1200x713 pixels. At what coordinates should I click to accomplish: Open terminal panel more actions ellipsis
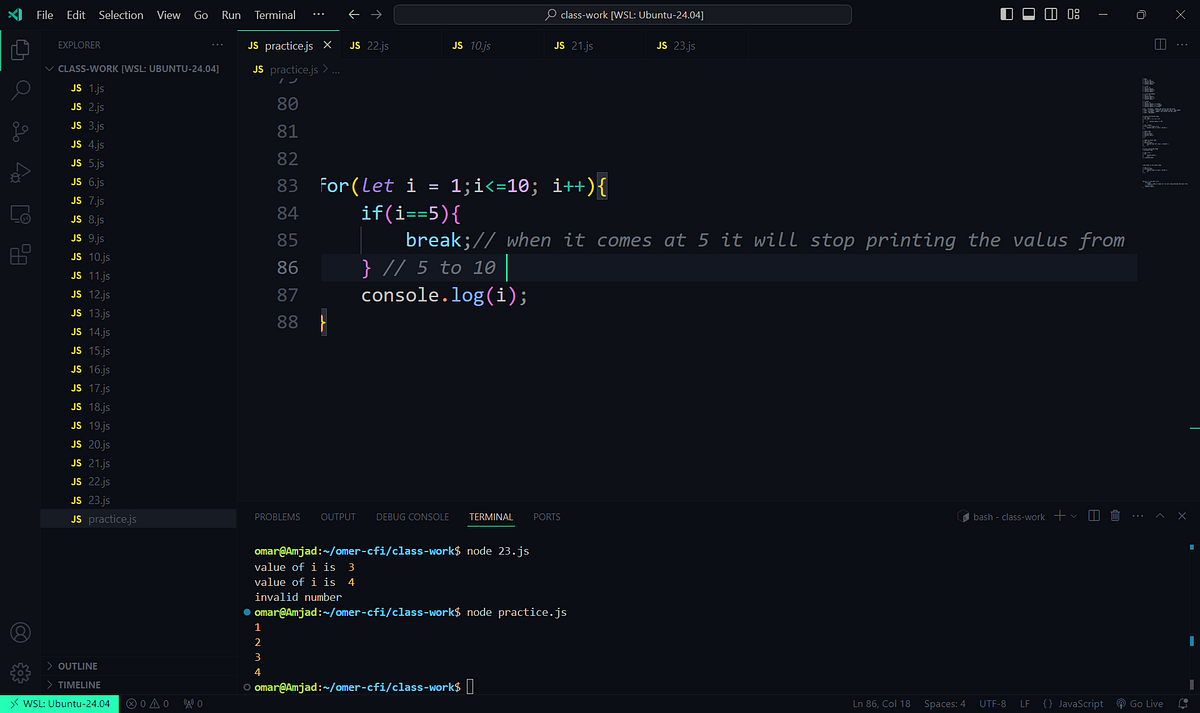(x=1137, y=516)
